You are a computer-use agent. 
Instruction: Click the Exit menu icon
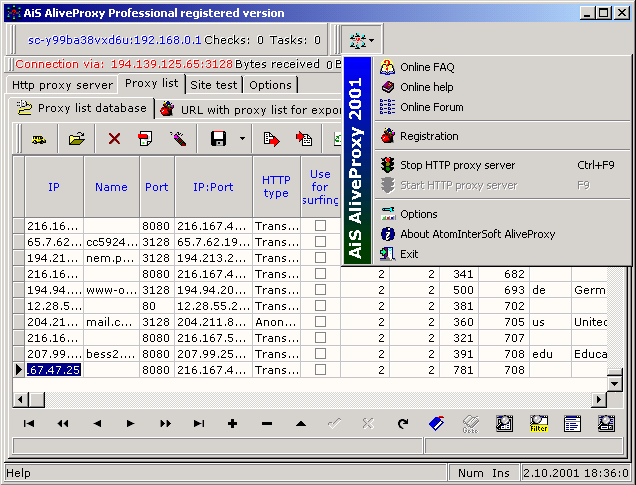[x=387, y=254]
